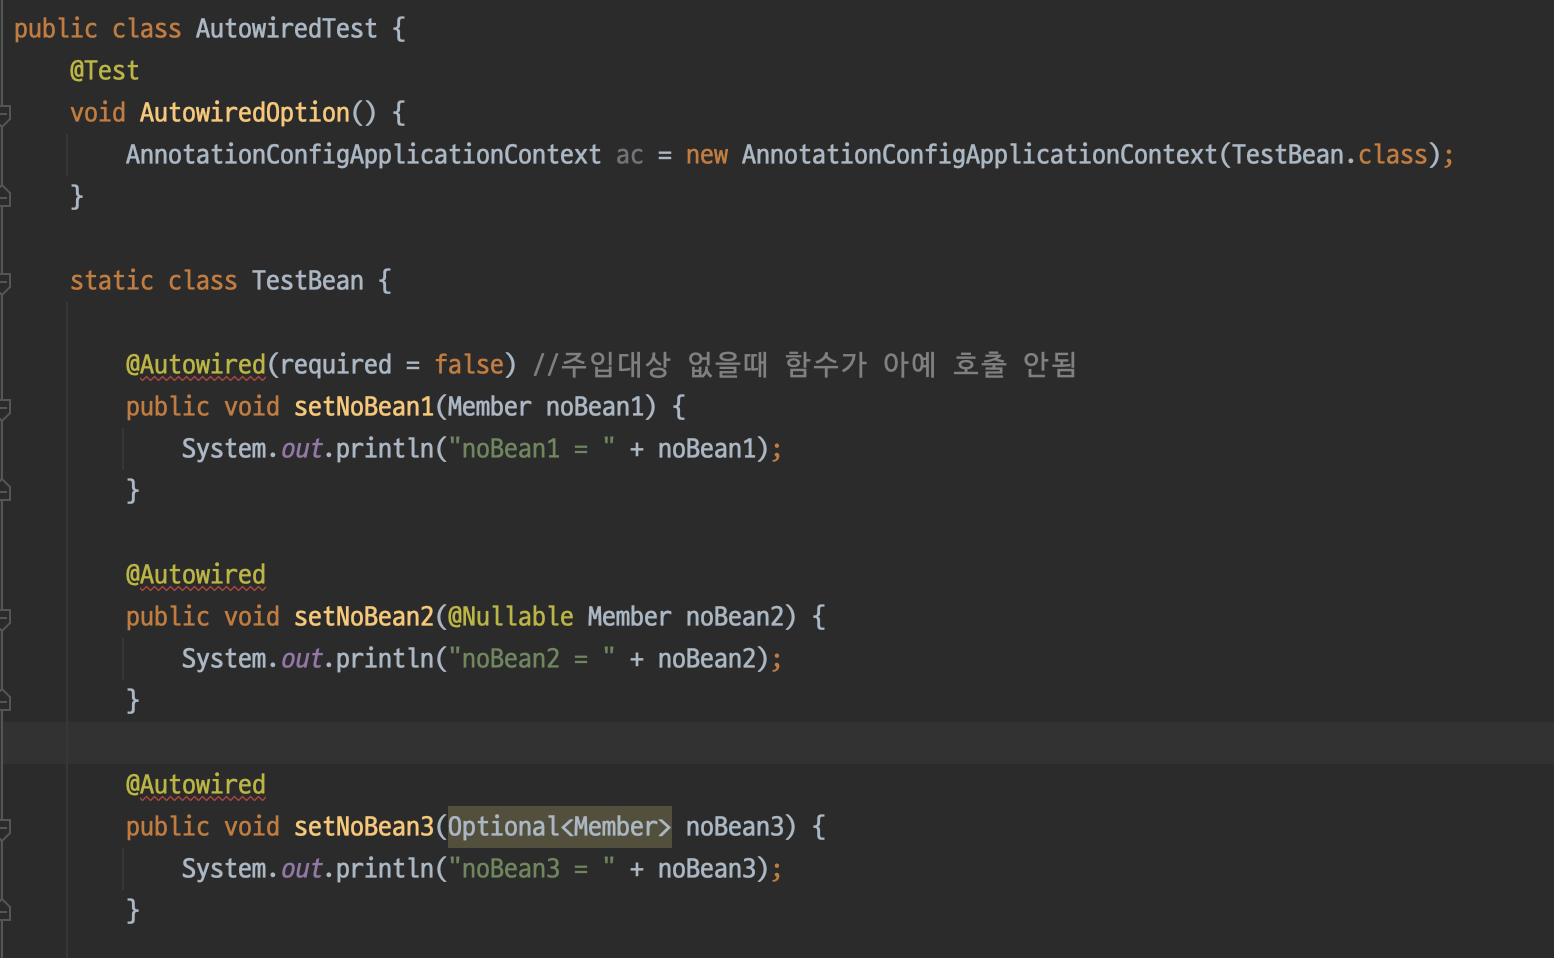Click the "noBean3 = " string literal

(x=531, y=868)
